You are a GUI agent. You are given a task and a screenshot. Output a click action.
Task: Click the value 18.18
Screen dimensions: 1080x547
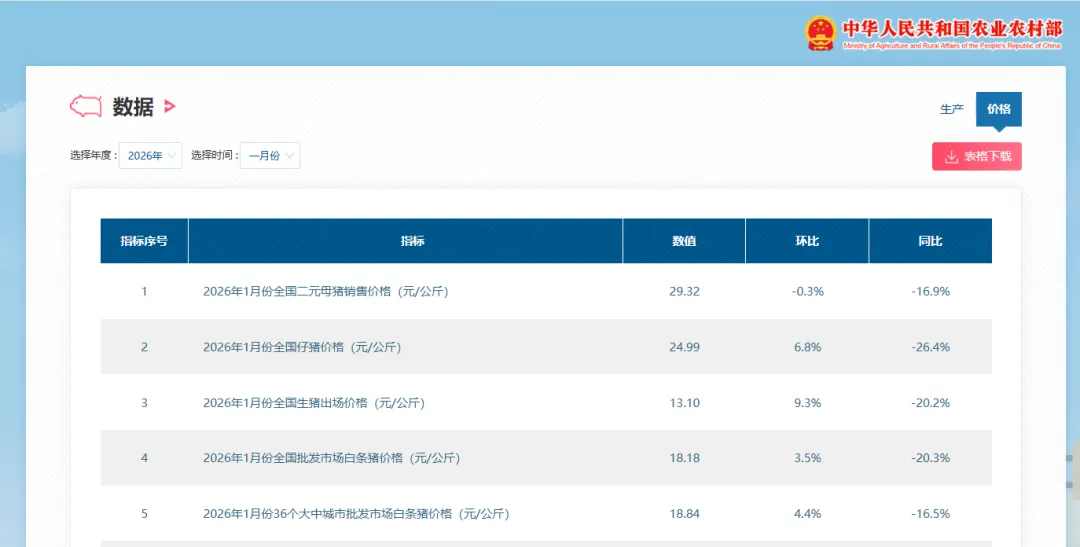(x=684, y=458)
